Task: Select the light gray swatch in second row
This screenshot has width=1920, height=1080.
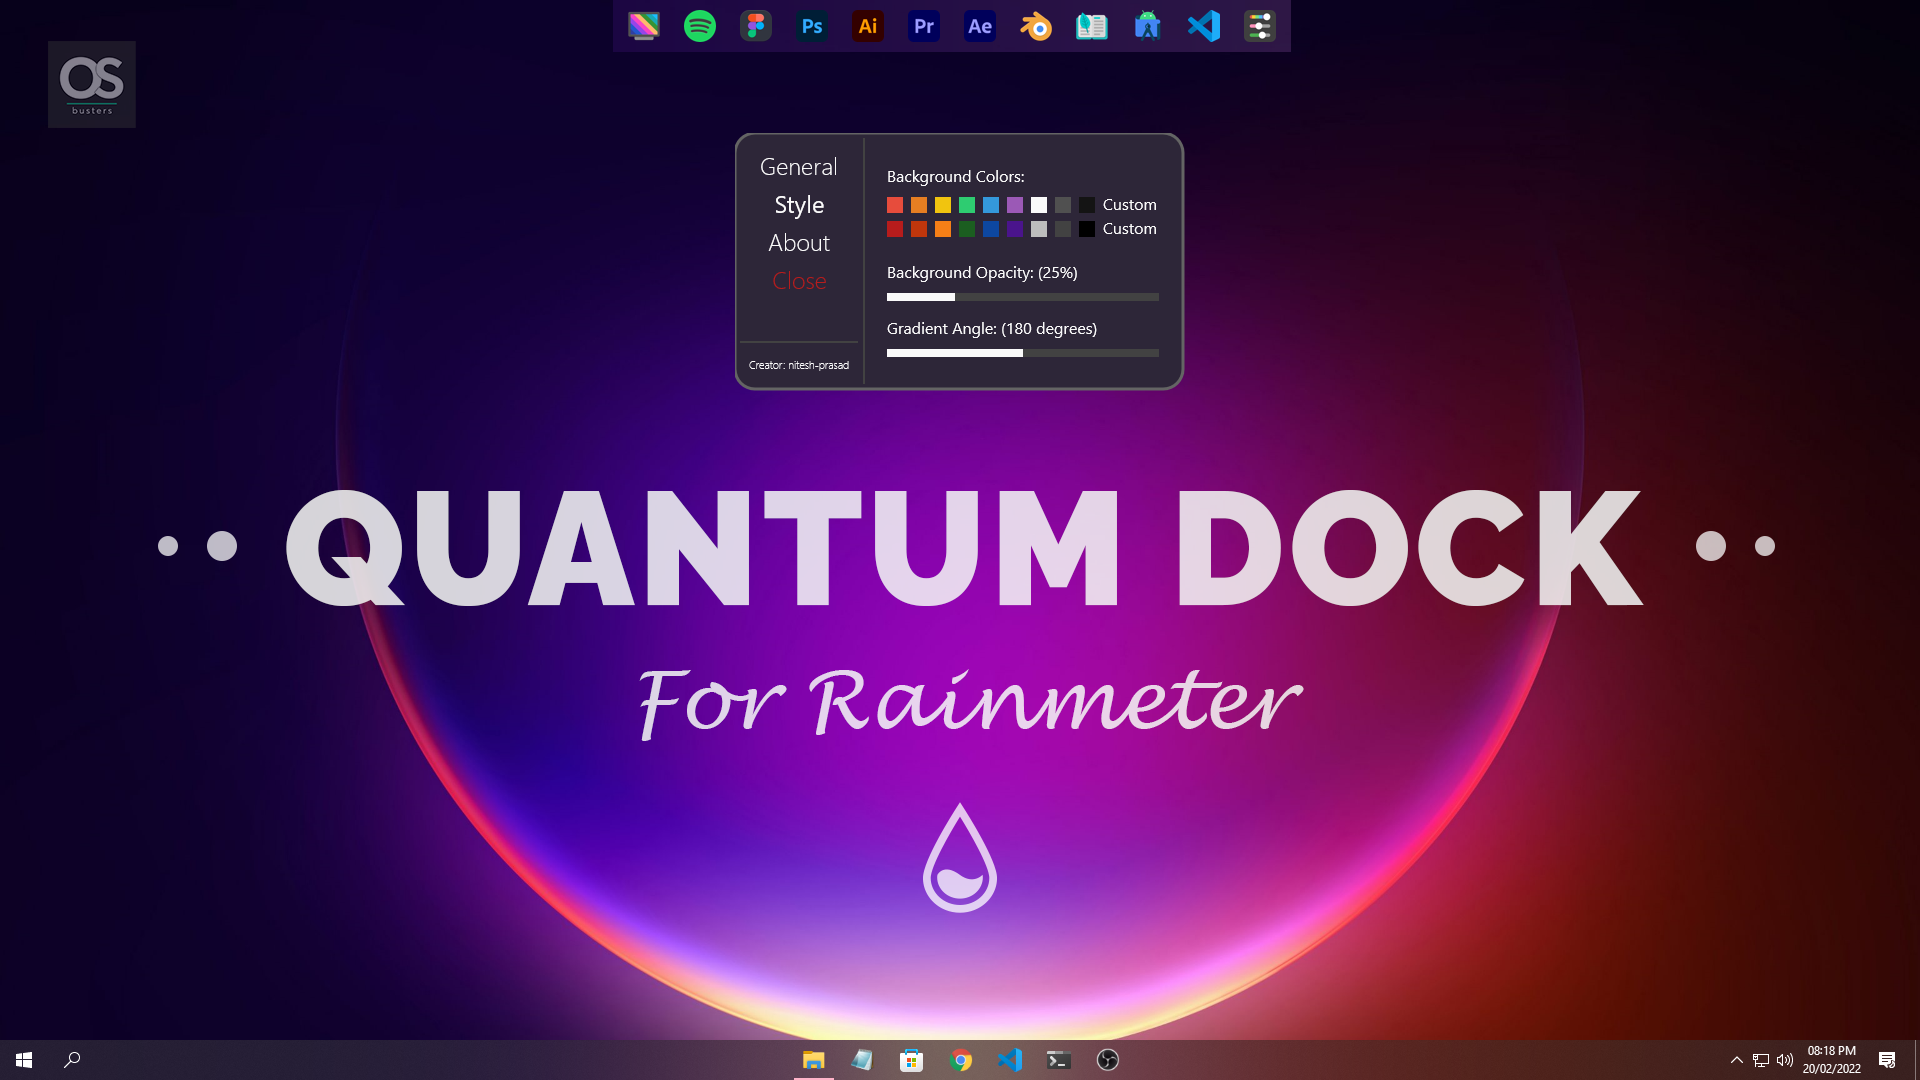Action: pos(1039,229)
